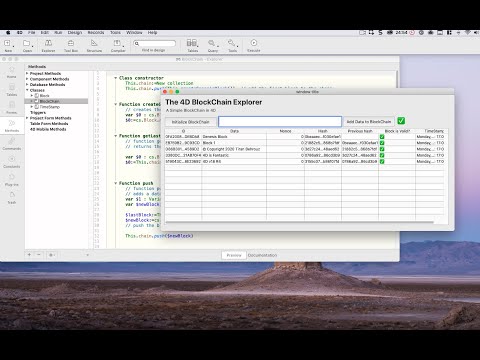
Task: Toggle the valid checkbox in 4D is Fantastic row
Action: click(x=382, y=155)
